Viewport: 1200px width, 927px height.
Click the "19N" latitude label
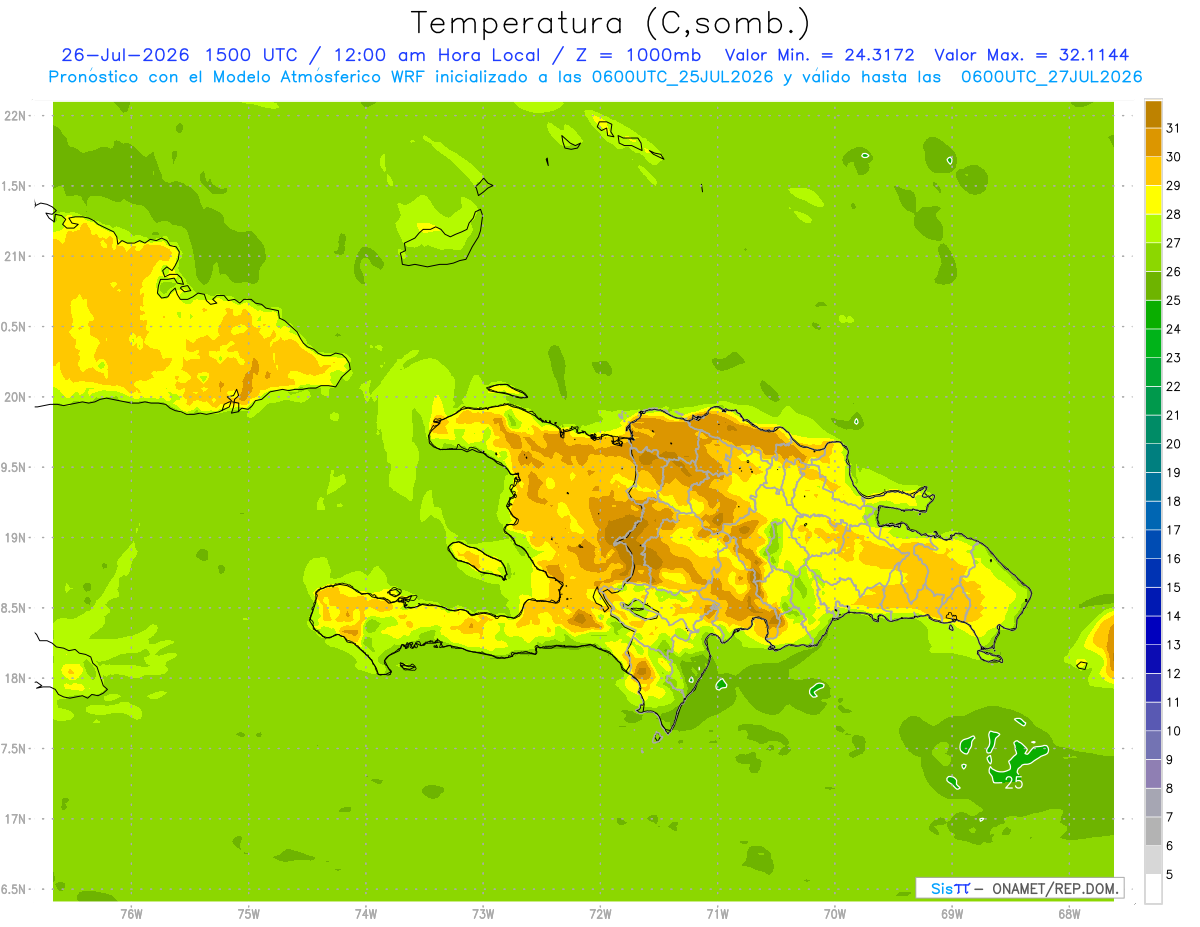click(x=17, y=538)
